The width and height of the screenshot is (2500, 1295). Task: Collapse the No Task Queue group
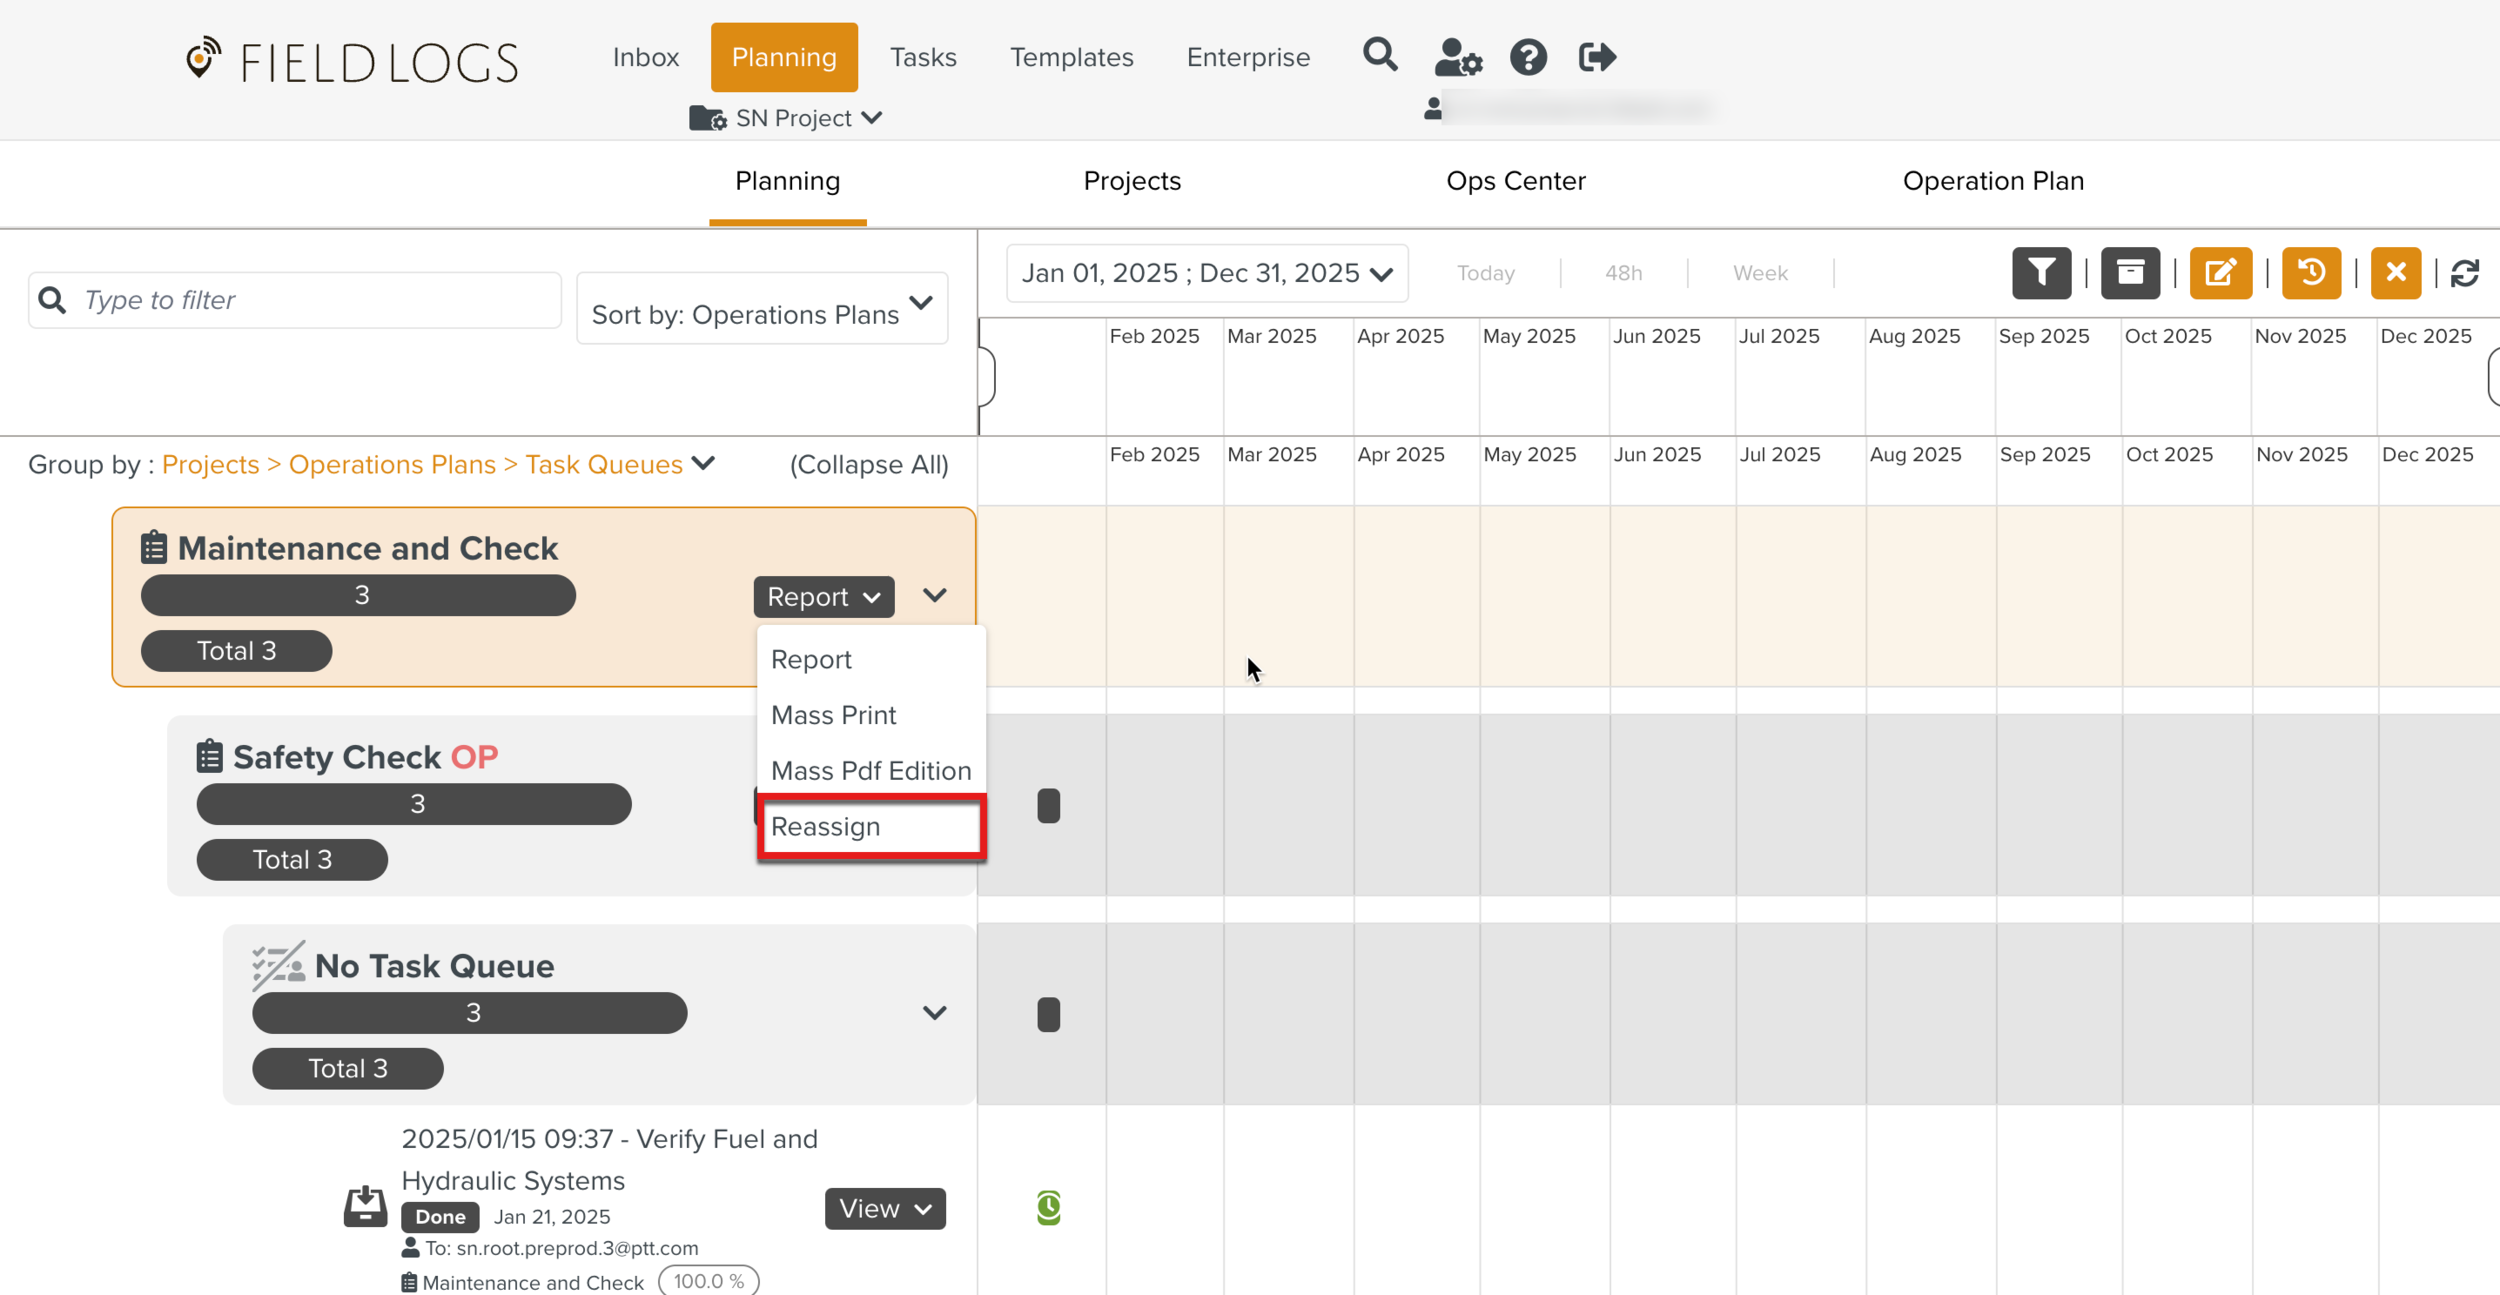[934, 1013]
